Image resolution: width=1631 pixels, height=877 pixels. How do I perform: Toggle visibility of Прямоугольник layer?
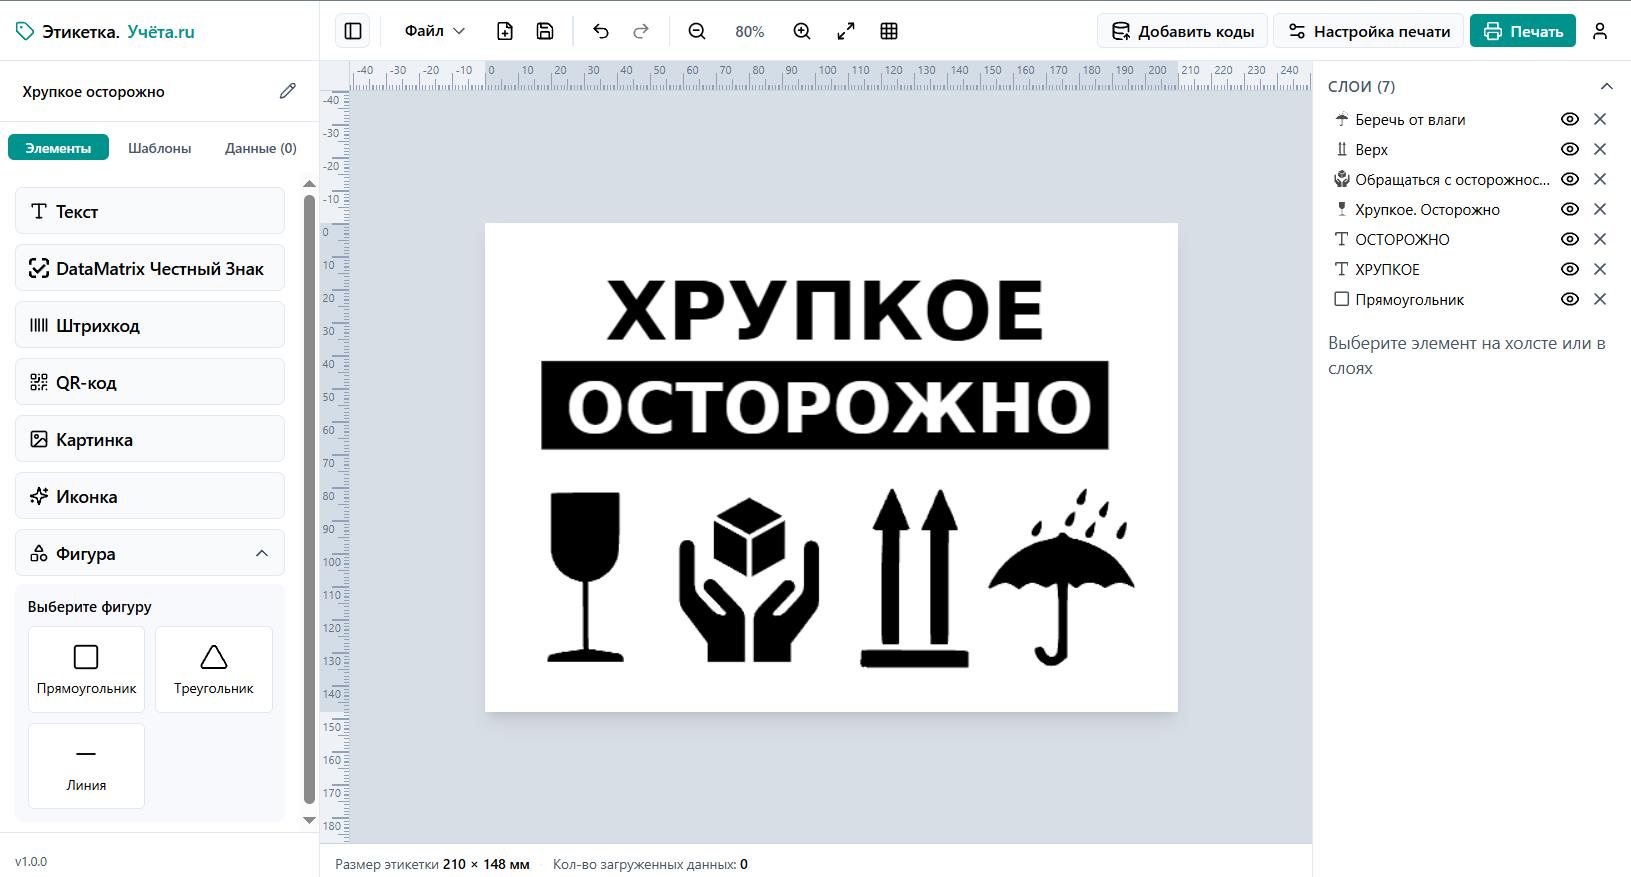click(x=1570, y=299)
